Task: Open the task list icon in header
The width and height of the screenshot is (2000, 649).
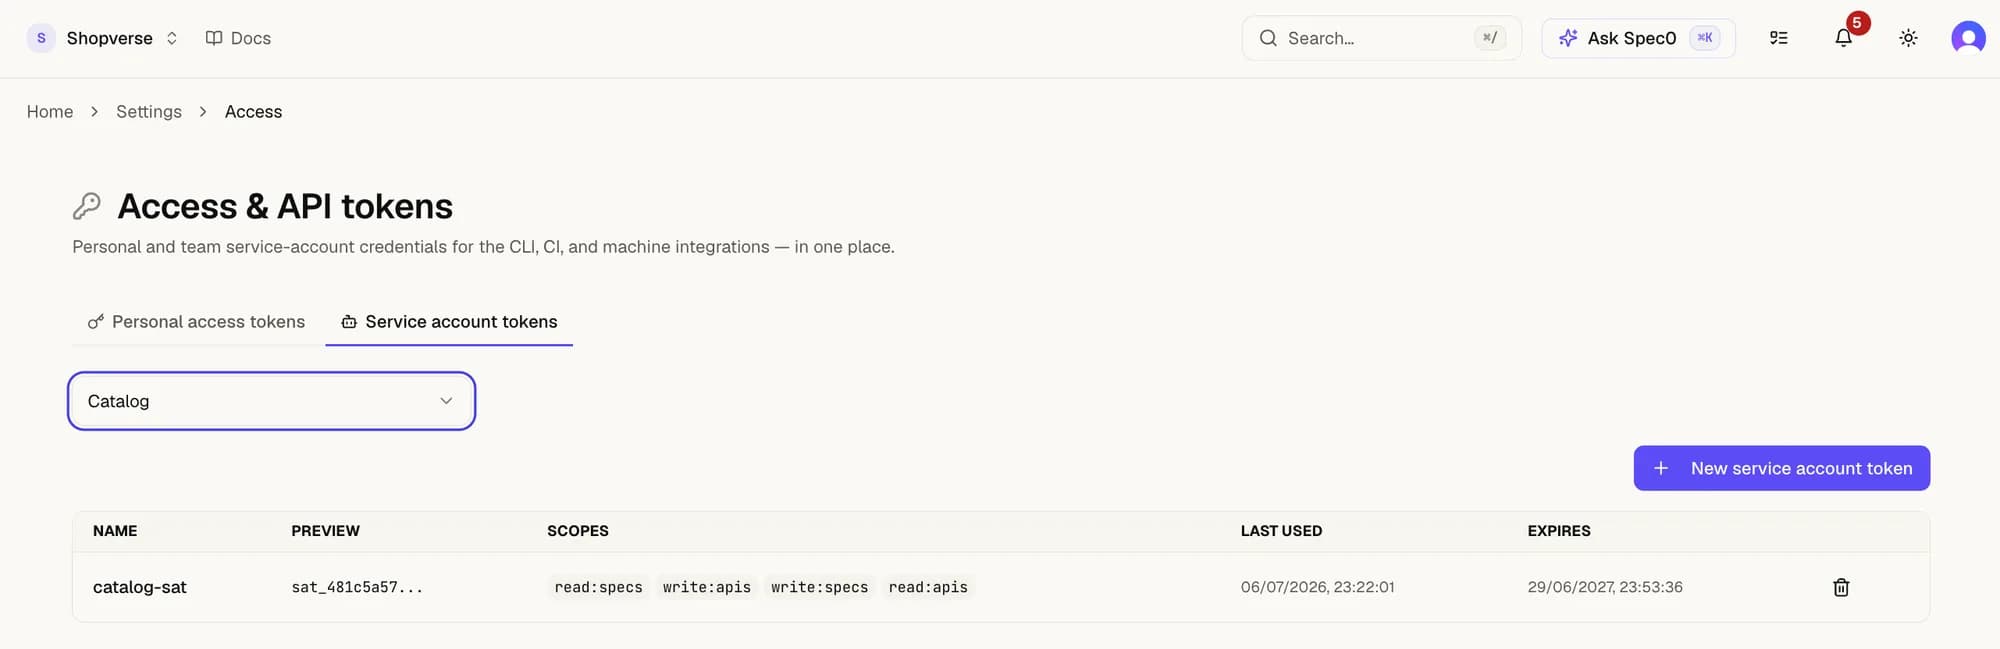Action: coord(1778,38)
